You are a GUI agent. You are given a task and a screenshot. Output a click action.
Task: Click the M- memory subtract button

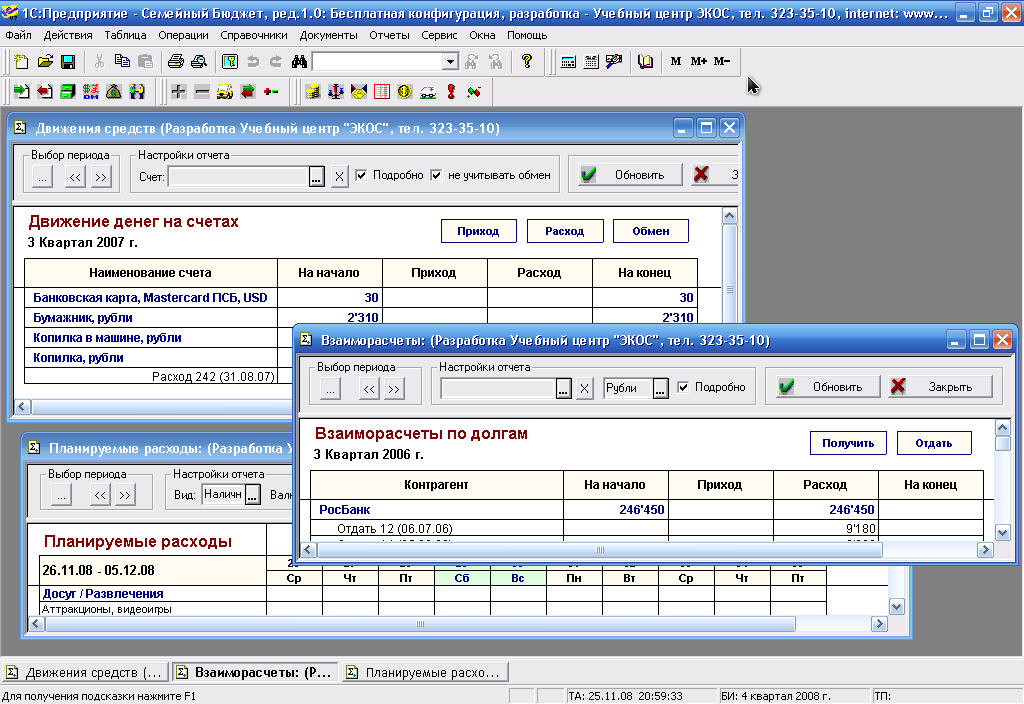722,61
